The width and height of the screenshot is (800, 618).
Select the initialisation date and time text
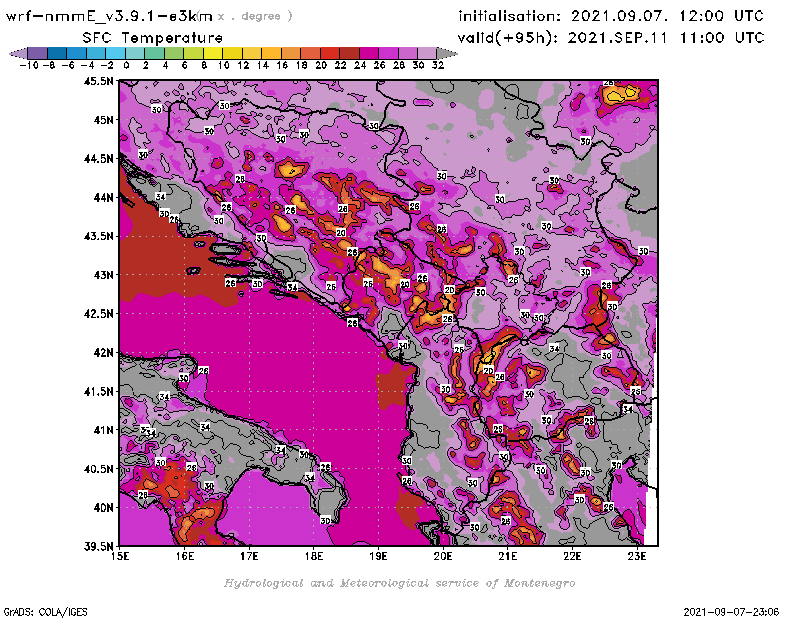(610, 16)
